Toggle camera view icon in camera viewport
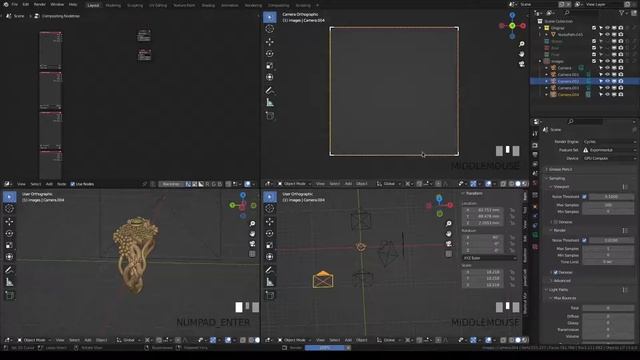The image size is (640, 360). point(522,64)
